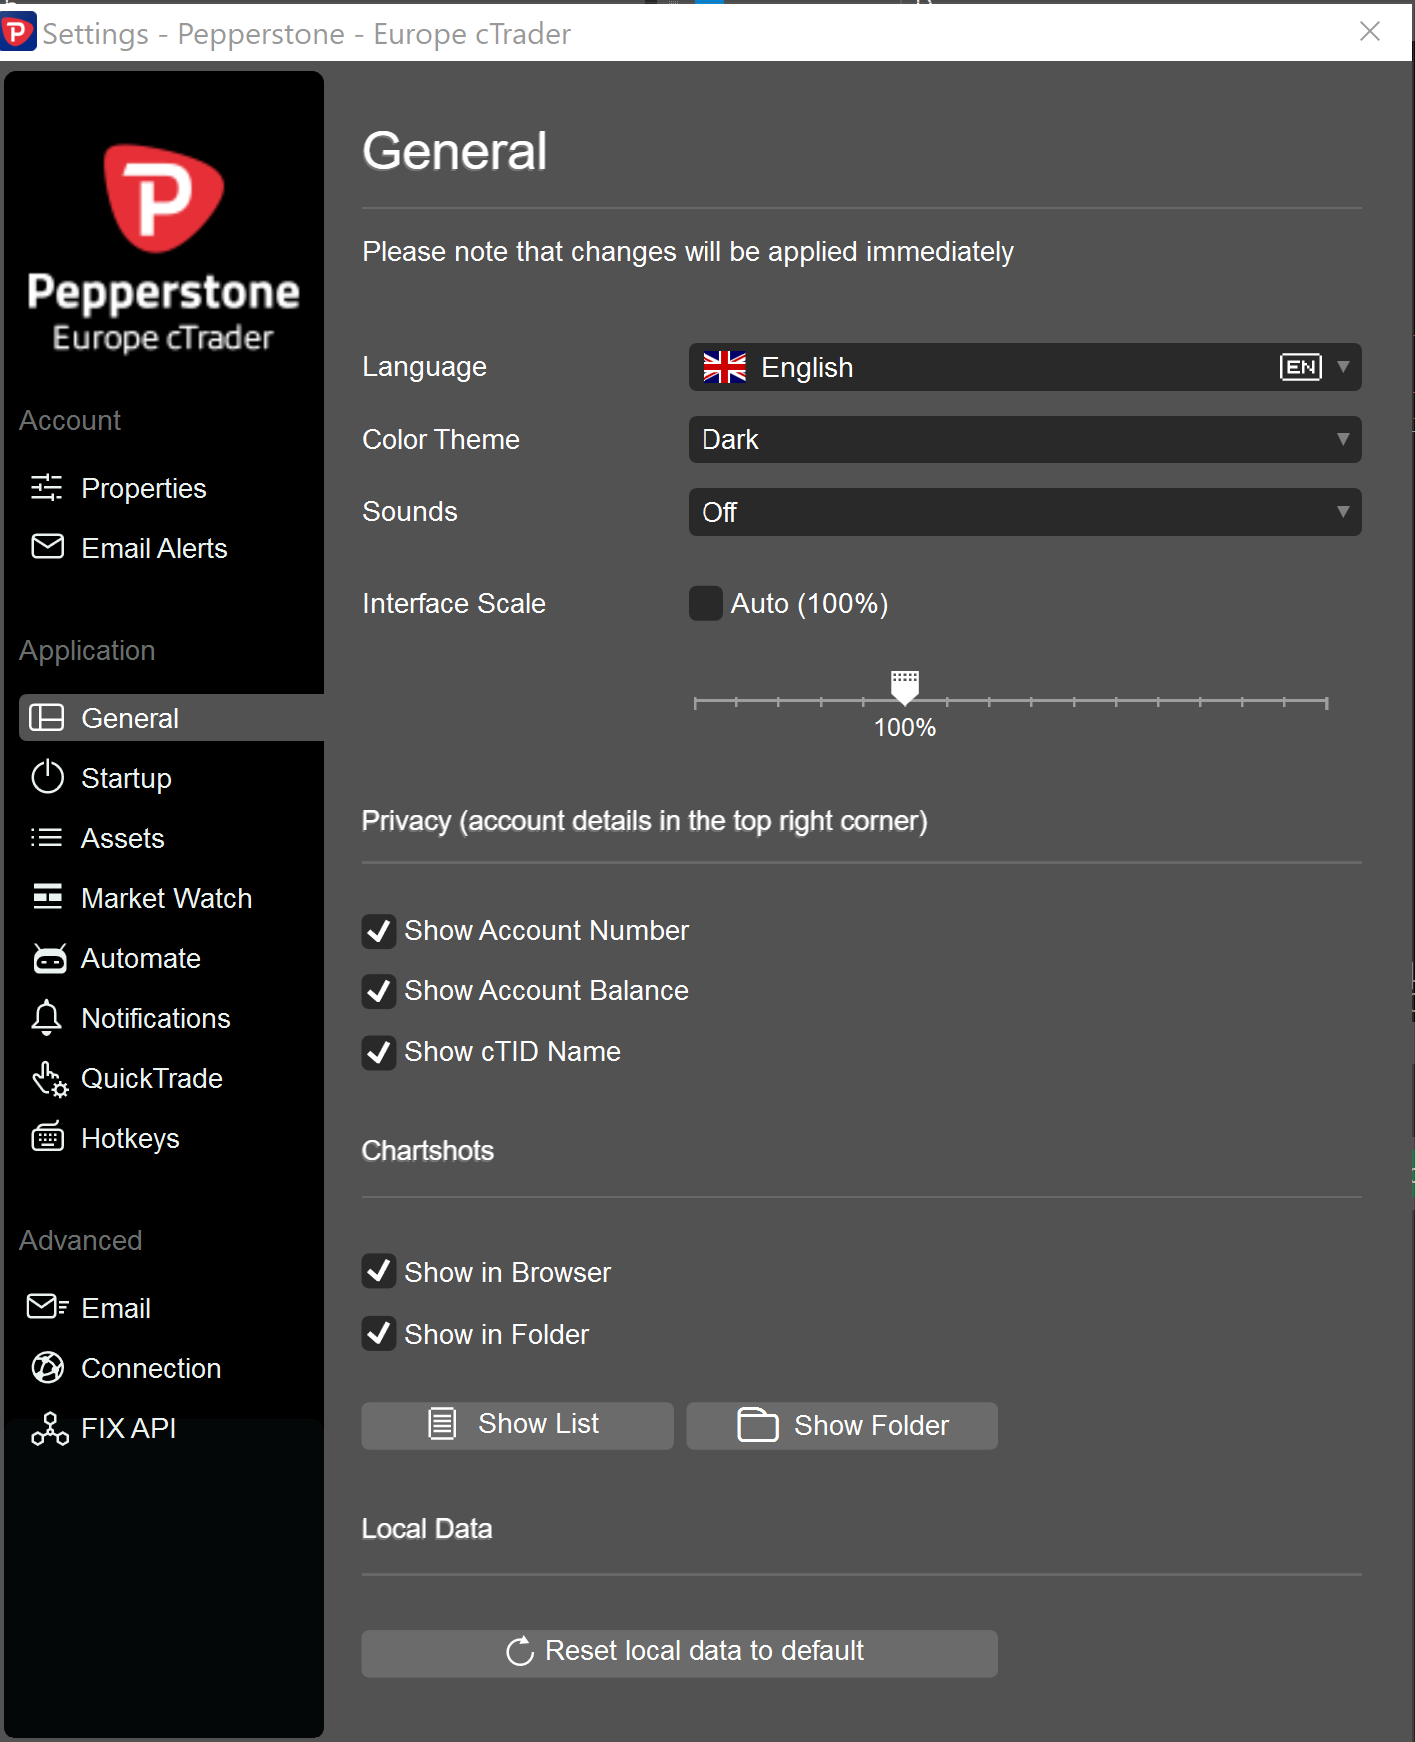Open the Properties settings page
This screenshot has height=1742, width=1415.
[x=143, y=488]
